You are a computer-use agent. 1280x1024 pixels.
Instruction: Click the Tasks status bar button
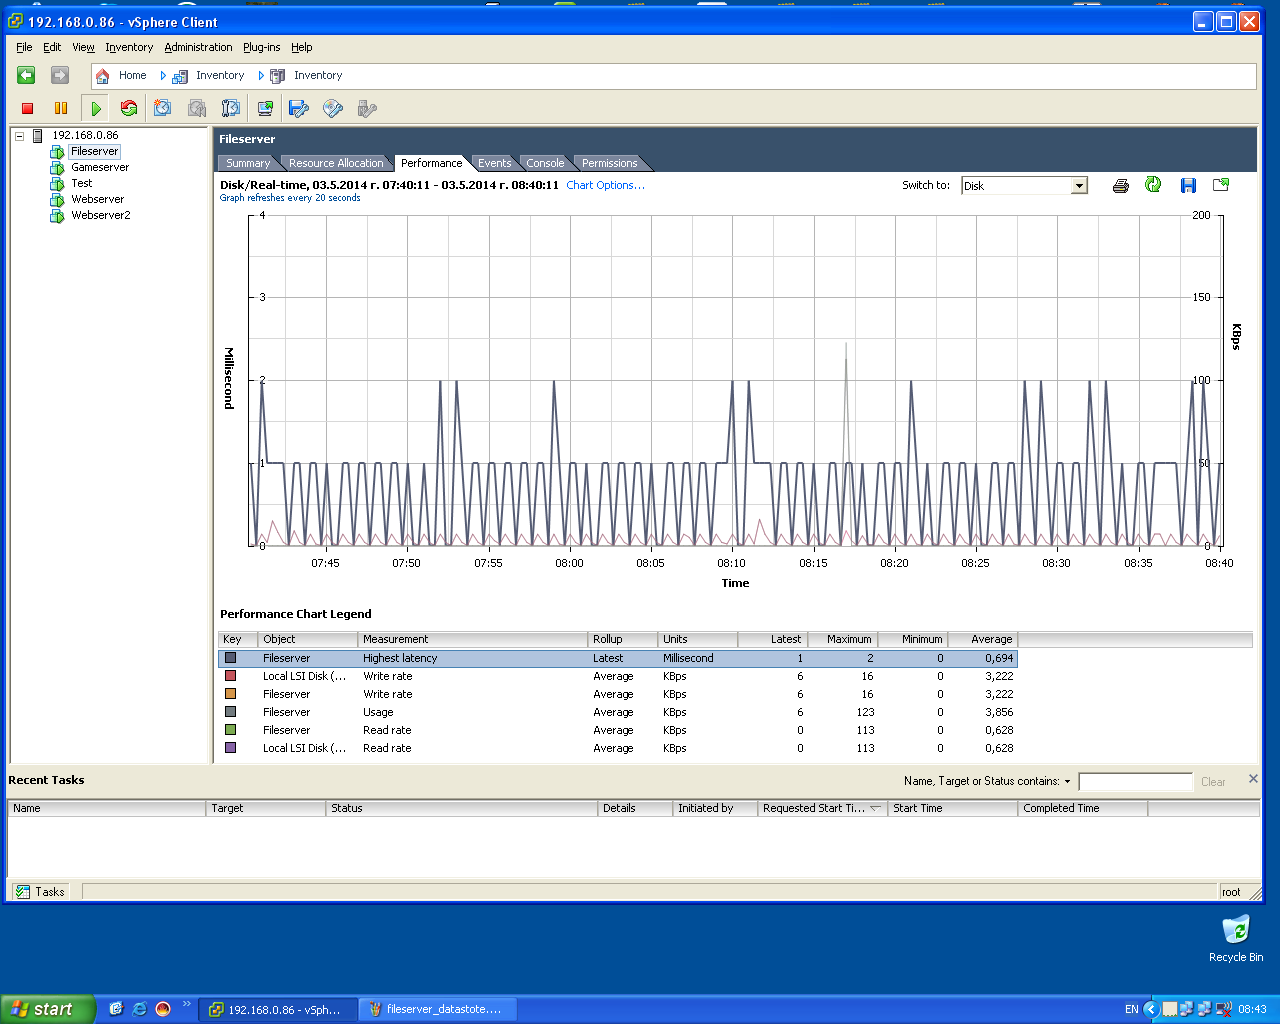[41, 892]
